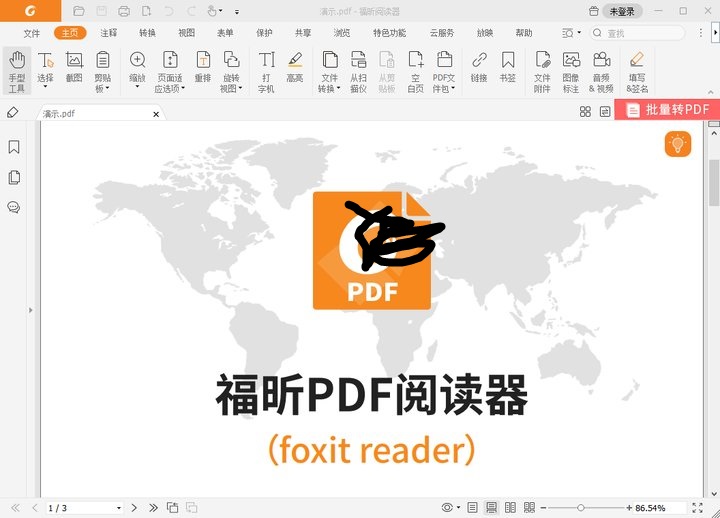The height and width of the screenshot is (518, 720).
Task: Activate the Select (选择) text tool
Action: click(45, 69)
